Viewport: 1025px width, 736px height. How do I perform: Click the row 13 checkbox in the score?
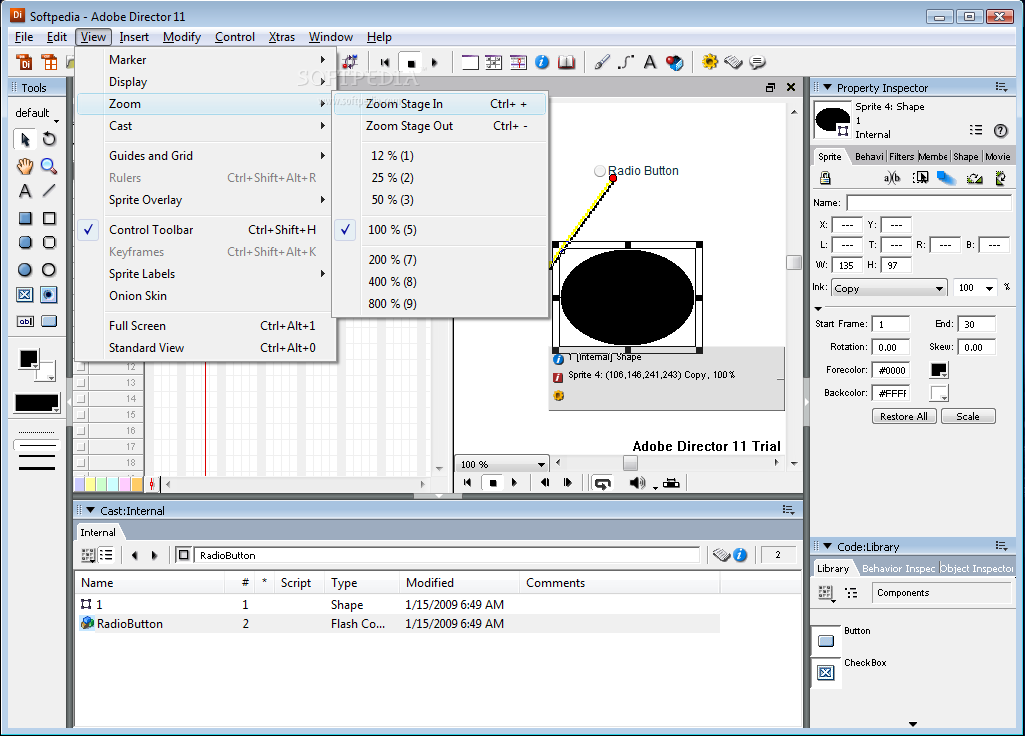click(x=81, y=383)
